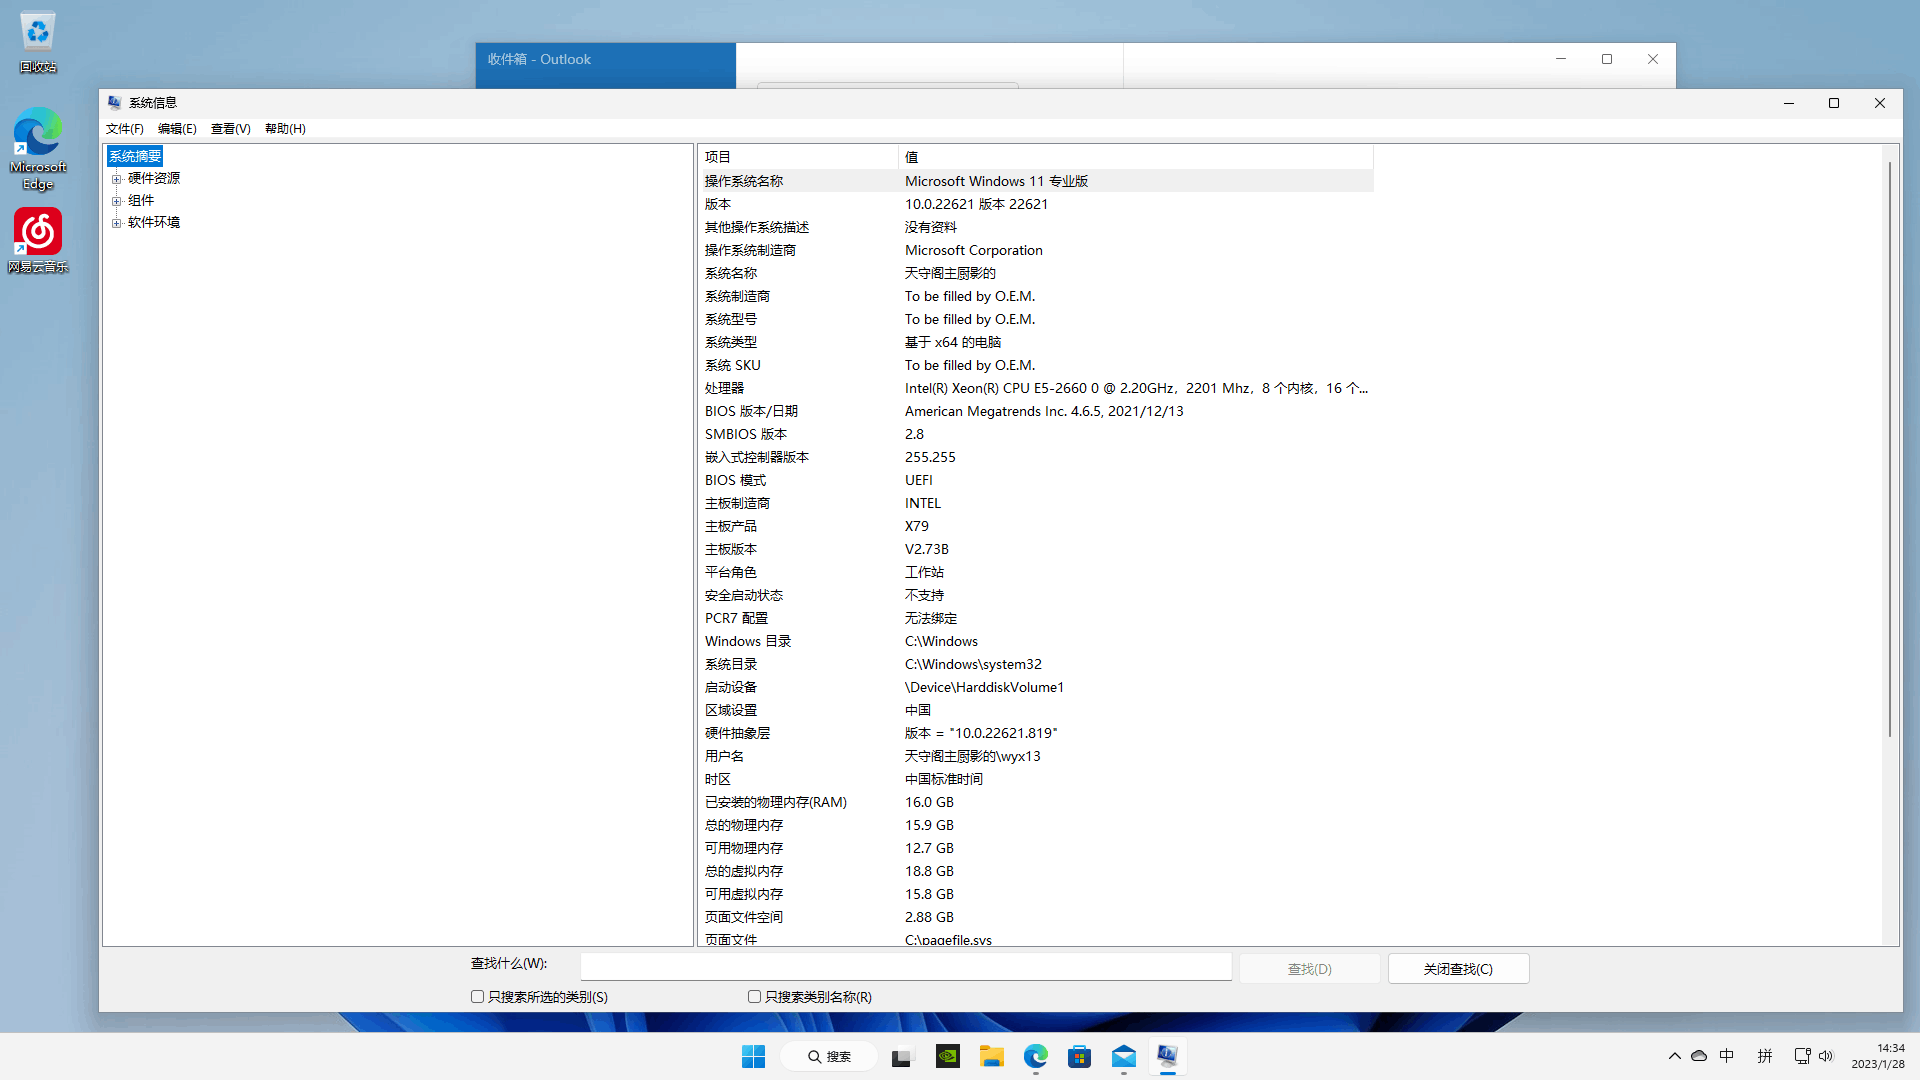The image size is (1920, 1080).
Task: Open Task View in the taskbar
Action: coord(902,1056)
